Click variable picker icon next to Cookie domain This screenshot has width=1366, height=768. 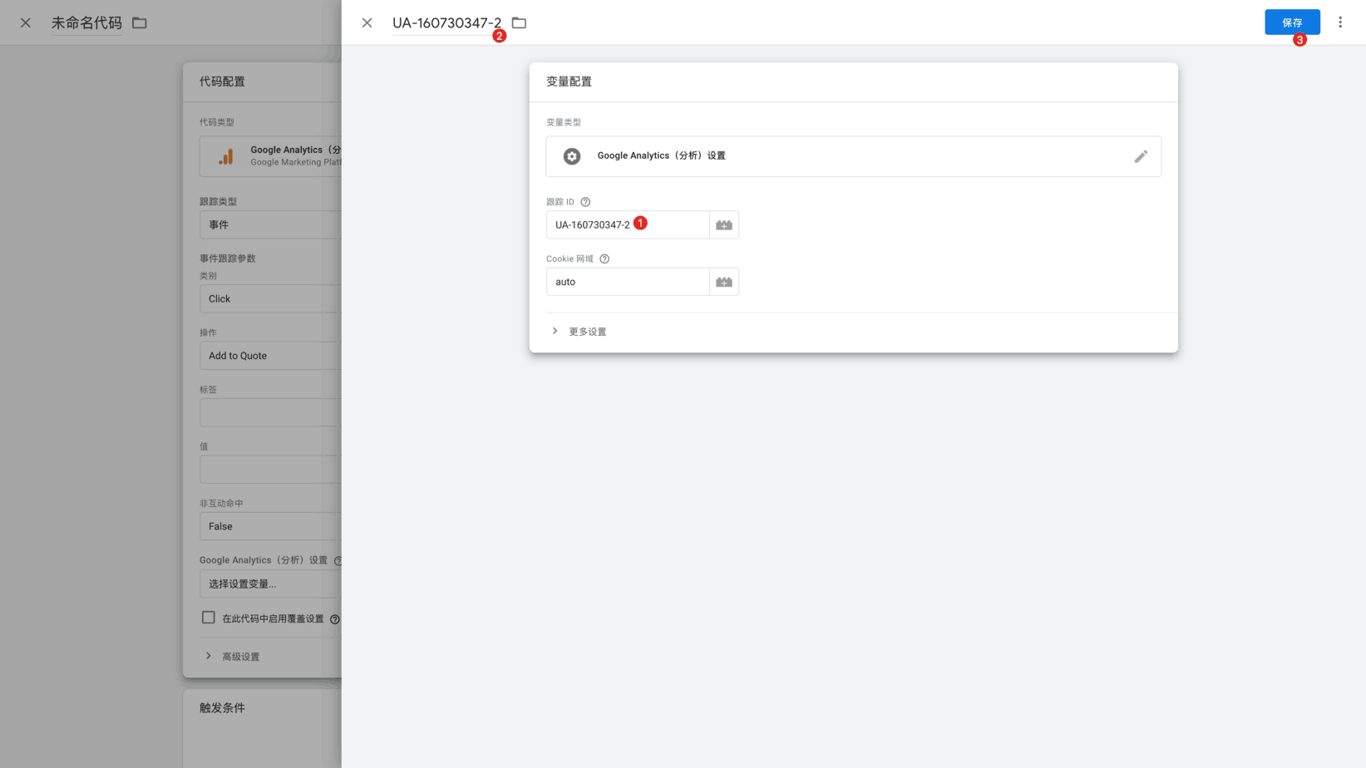[724, 282]
